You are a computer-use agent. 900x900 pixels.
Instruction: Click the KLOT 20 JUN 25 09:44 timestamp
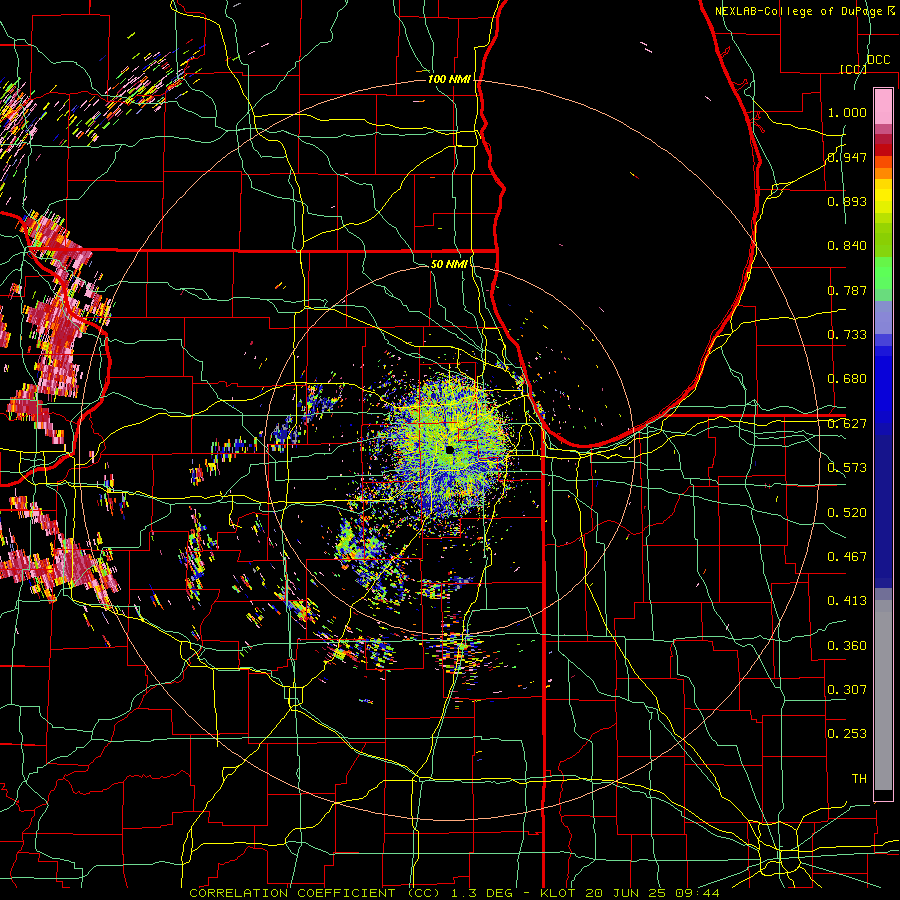tap(630, 893)
